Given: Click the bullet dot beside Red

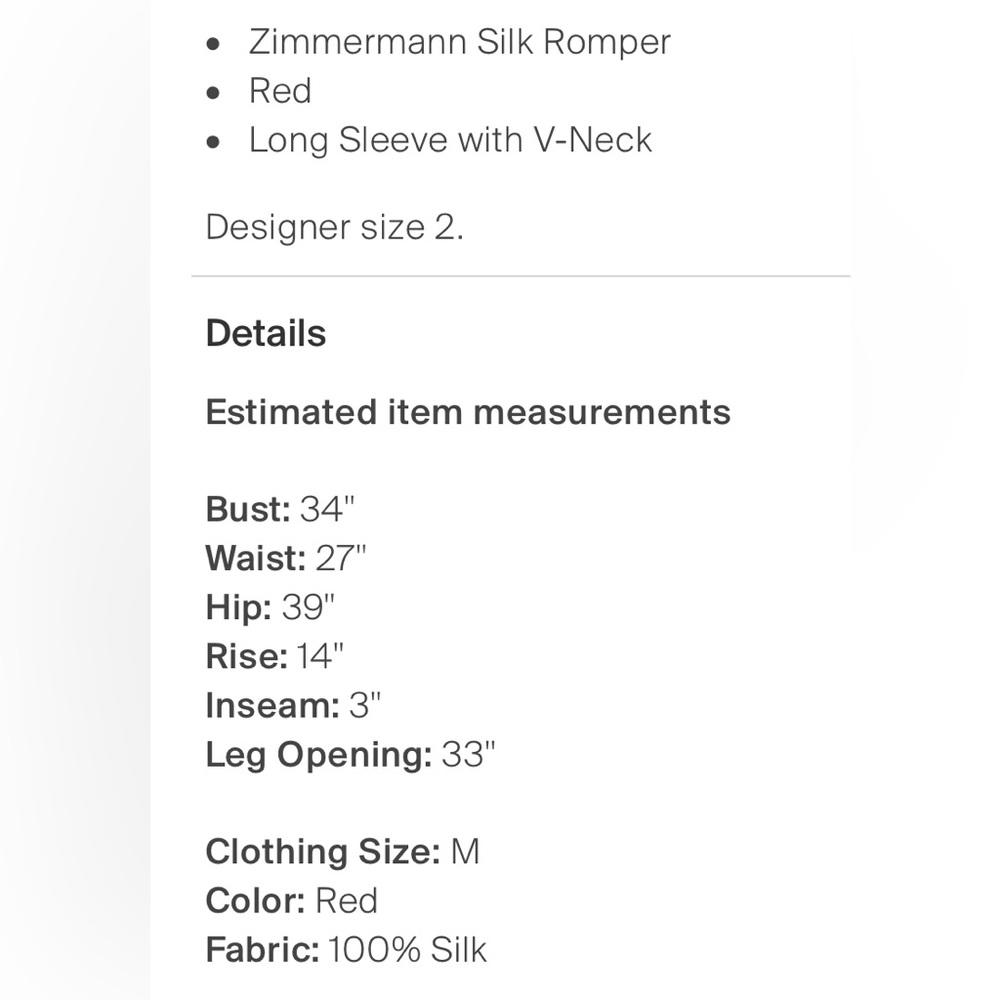Looking at the screenshot, I should (213, 93).
